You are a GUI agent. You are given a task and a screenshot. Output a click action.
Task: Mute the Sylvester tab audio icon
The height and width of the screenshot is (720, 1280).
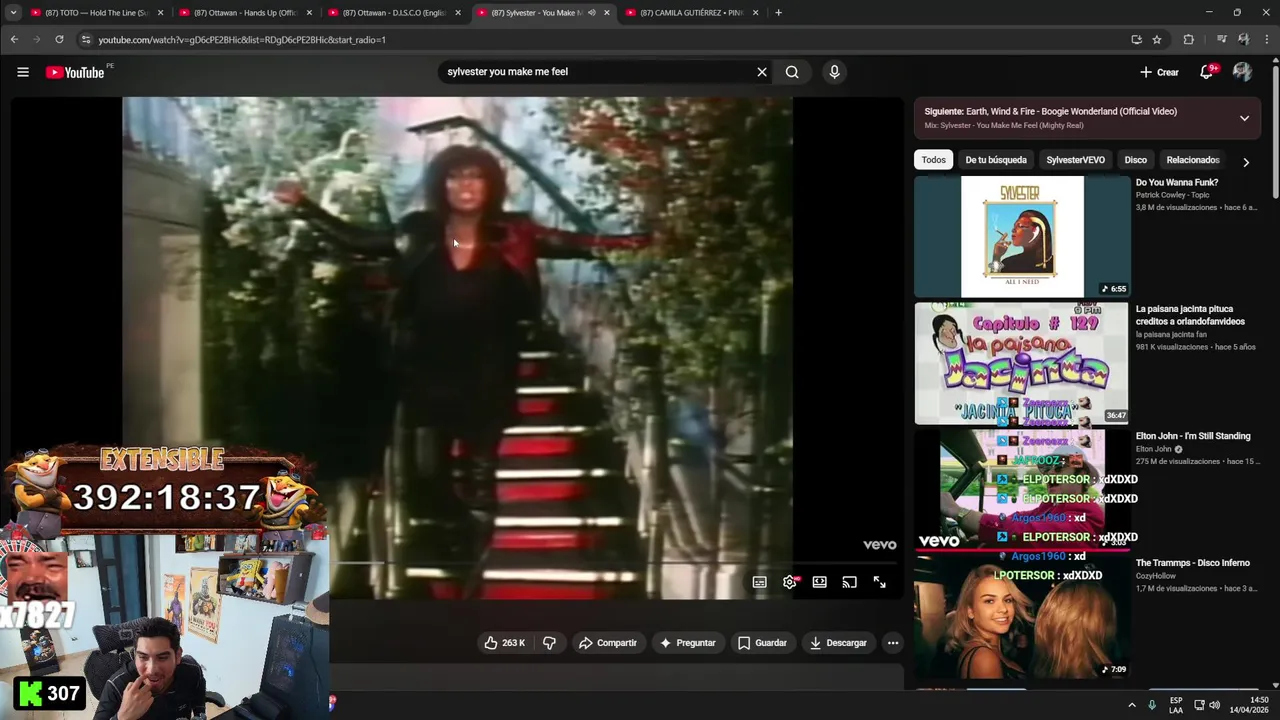[x=592, y=13]
